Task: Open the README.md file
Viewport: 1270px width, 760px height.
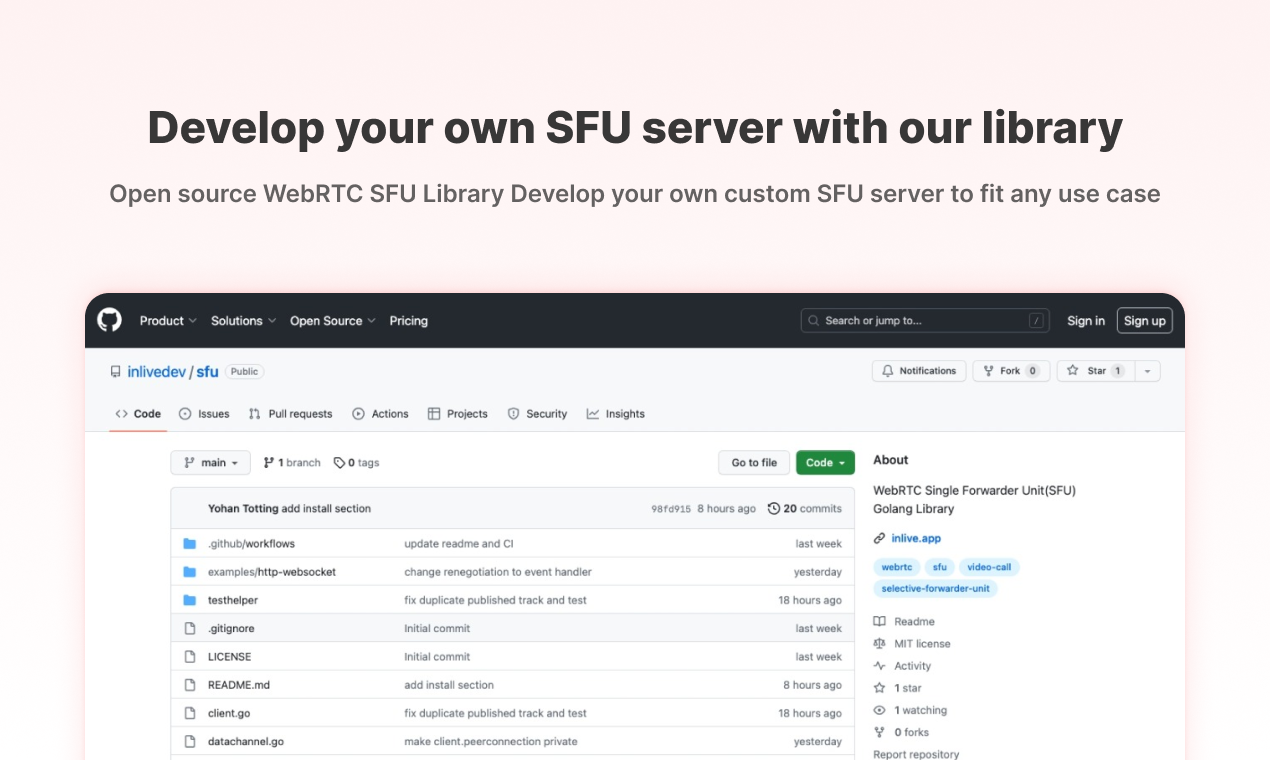Action: [x=239, y=685]
